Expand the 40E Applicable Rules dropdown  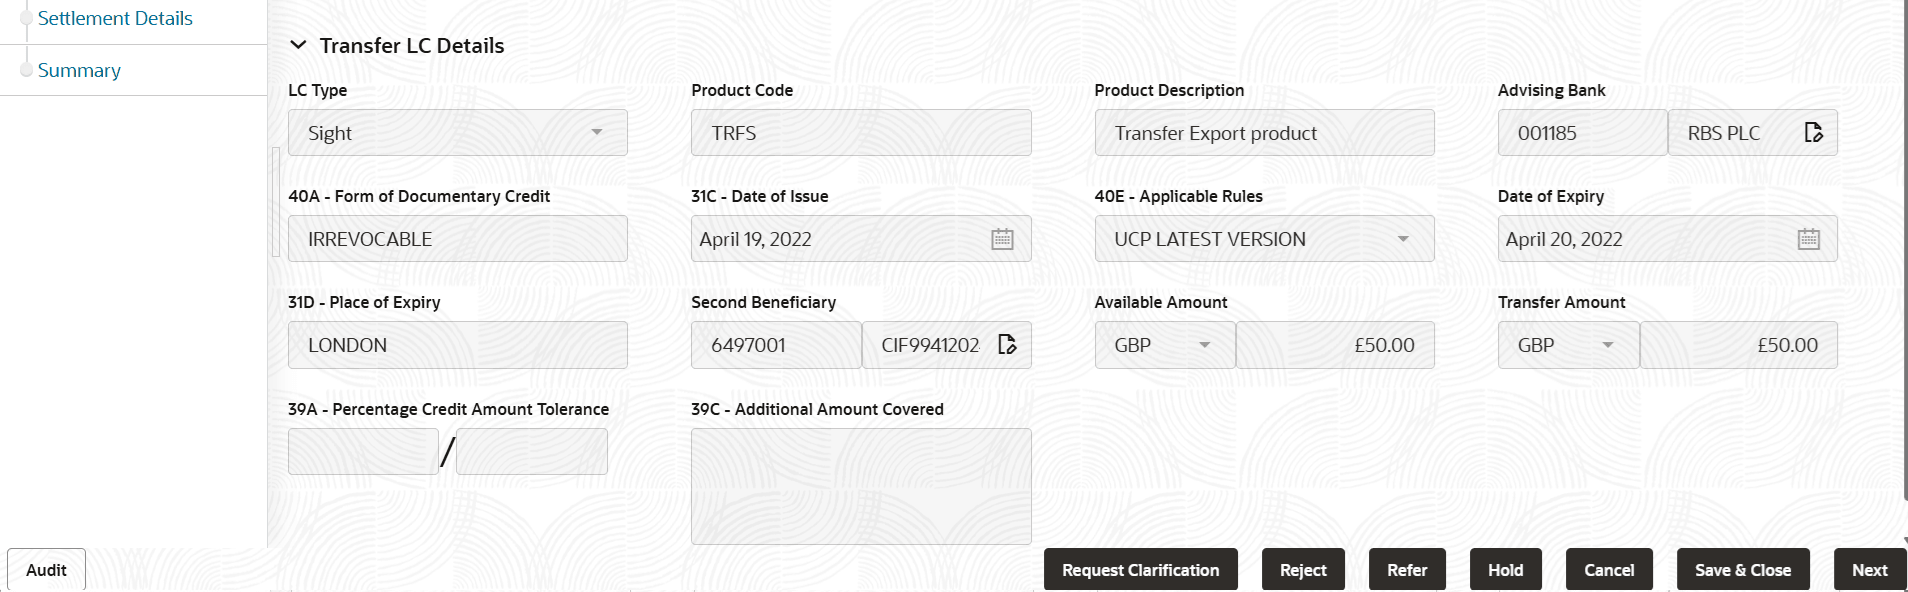pos(1404,238)
